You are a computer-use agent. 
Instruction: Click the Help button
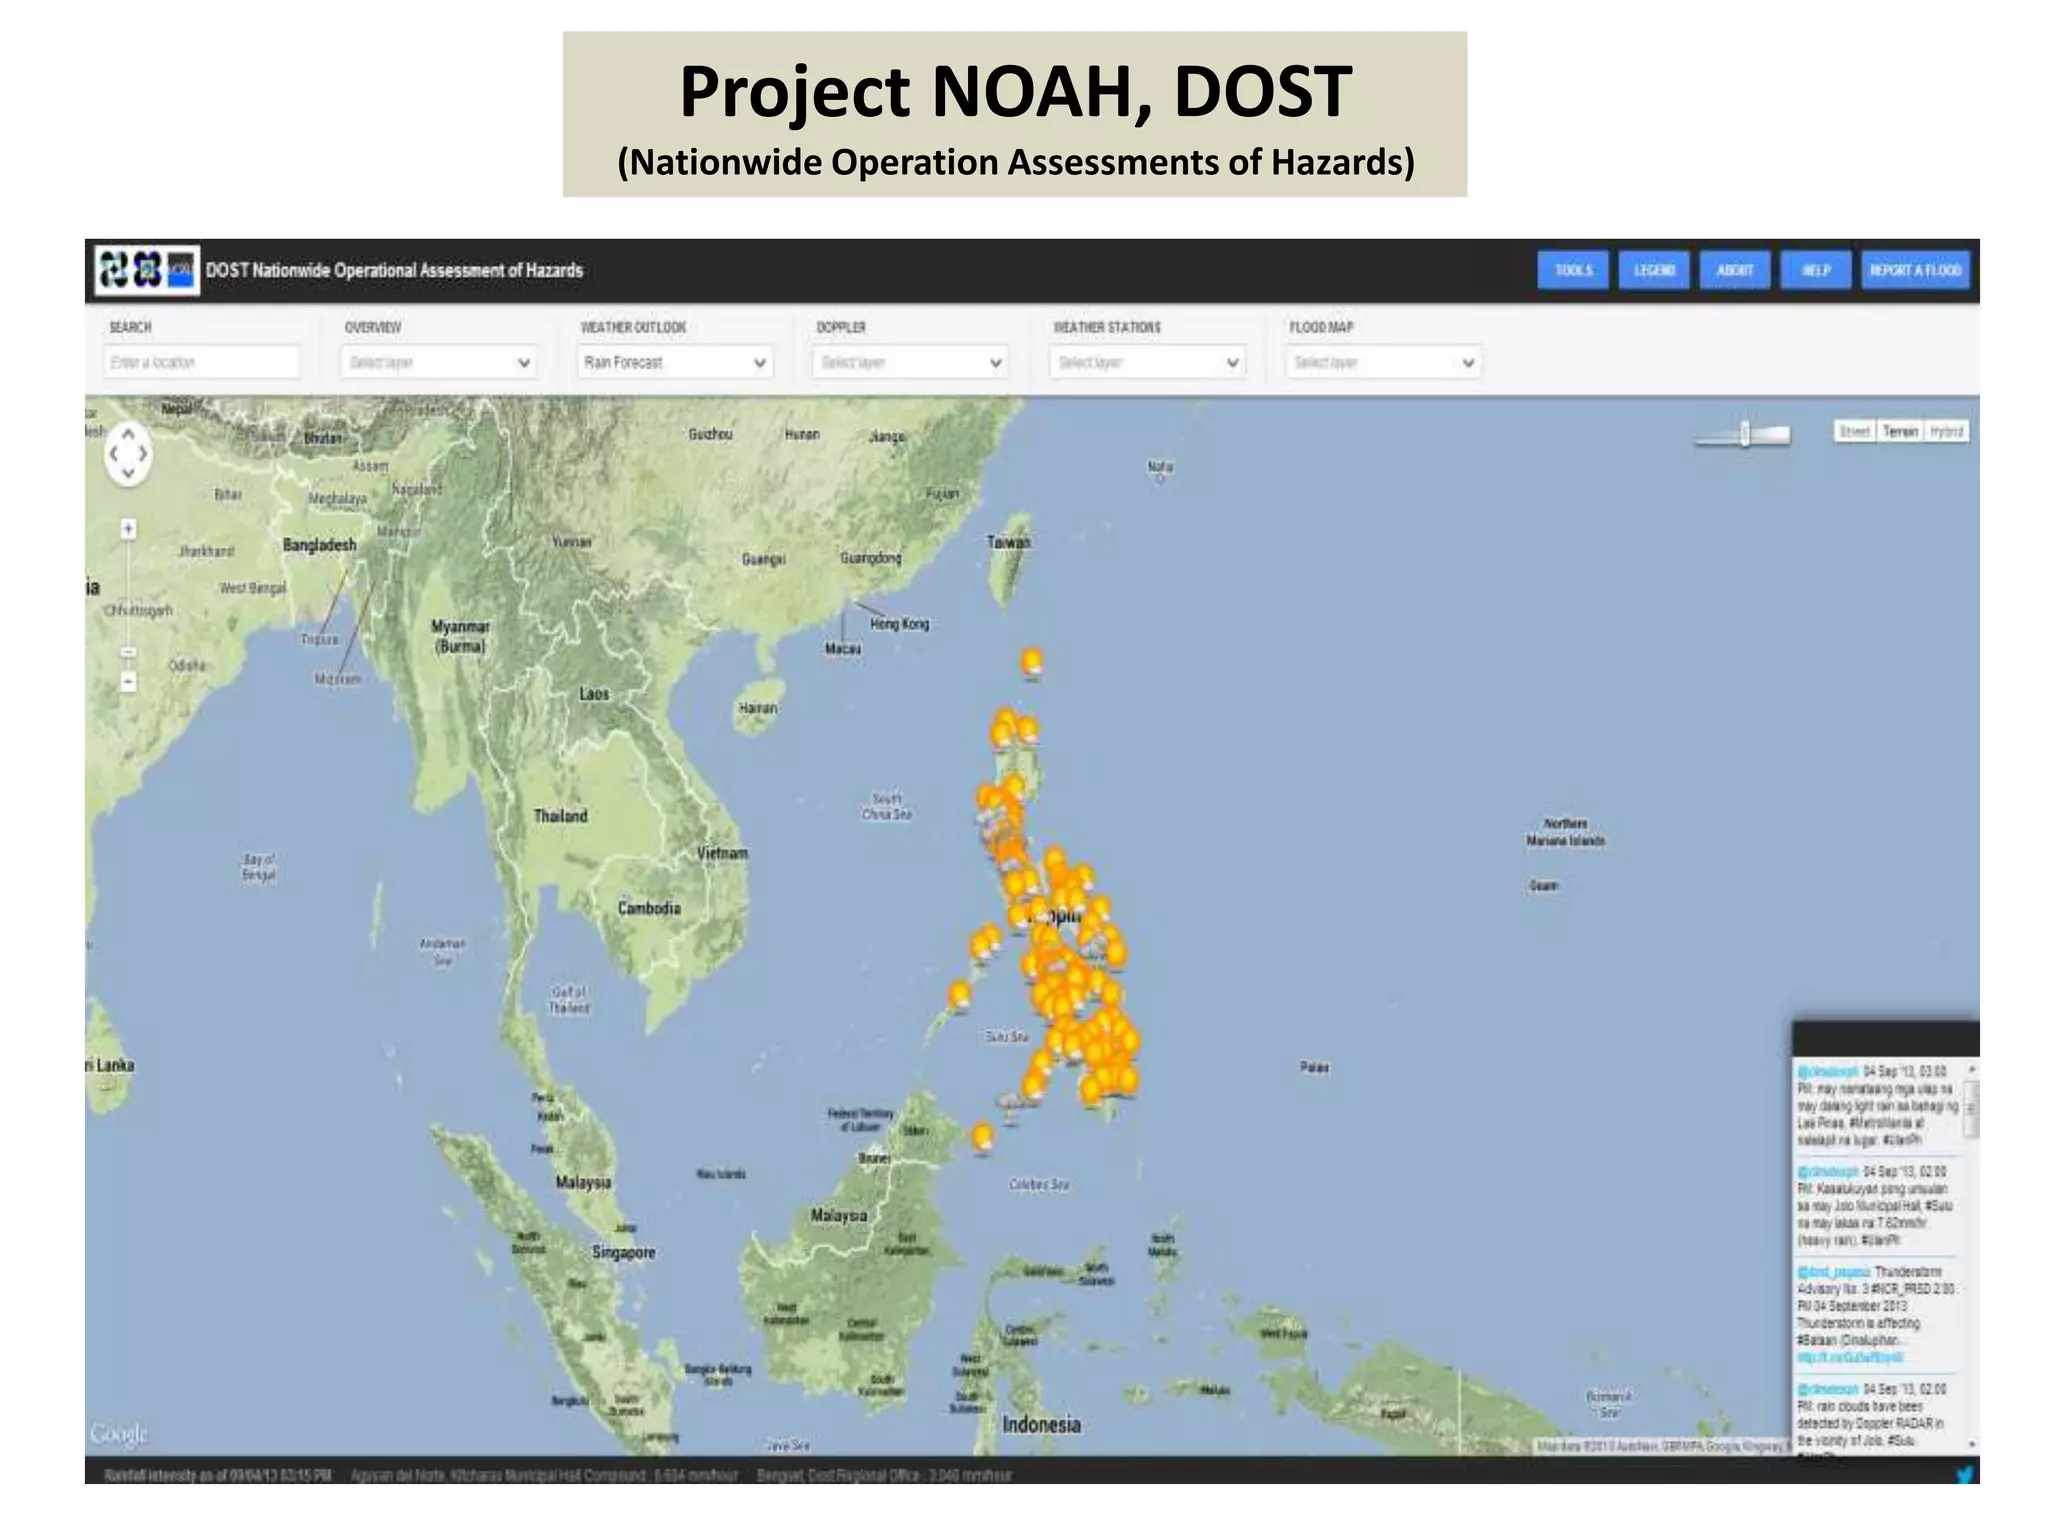1816,270
